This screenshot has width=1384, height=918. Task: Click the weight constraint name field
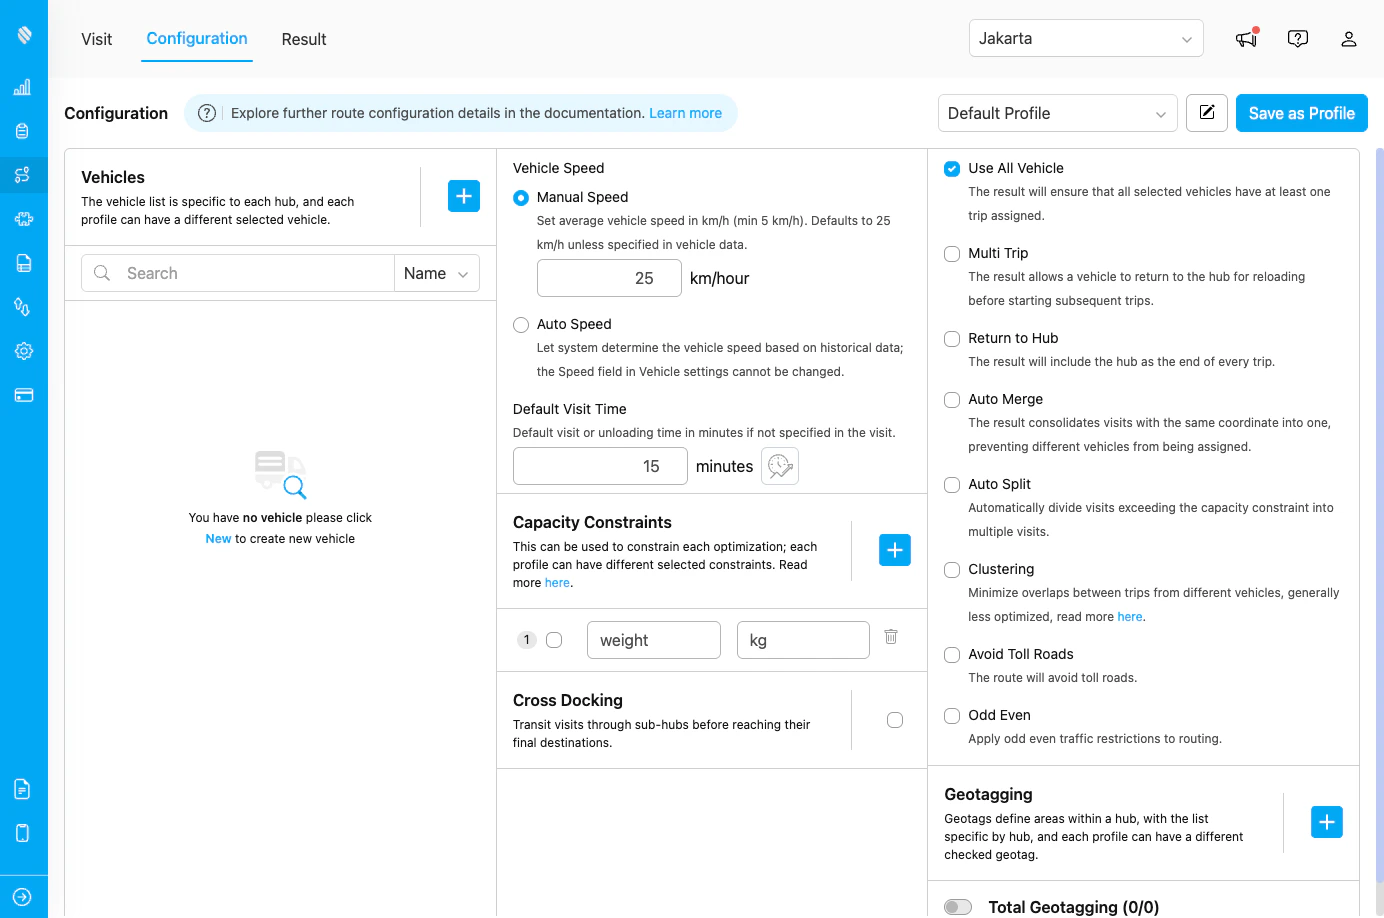pos(654,640)
